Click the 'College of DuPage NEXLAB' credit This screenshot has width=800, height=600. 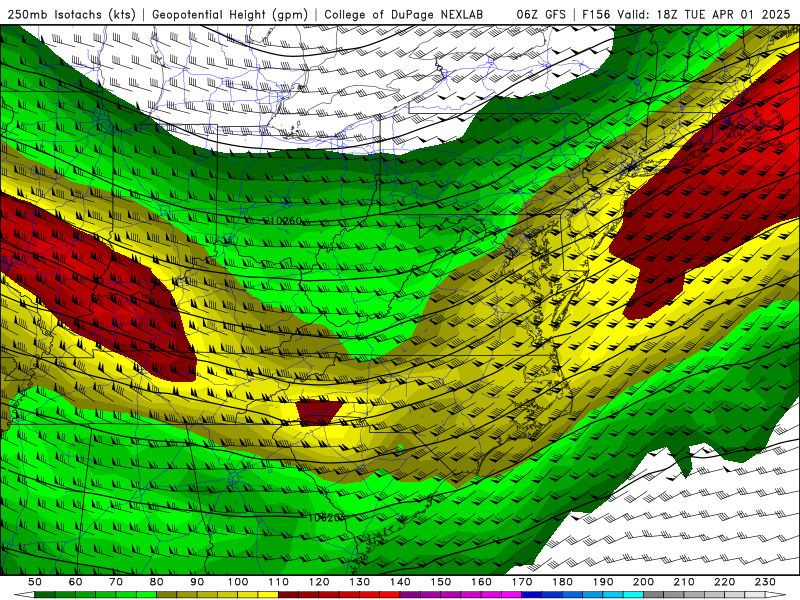tap(404, 15)
